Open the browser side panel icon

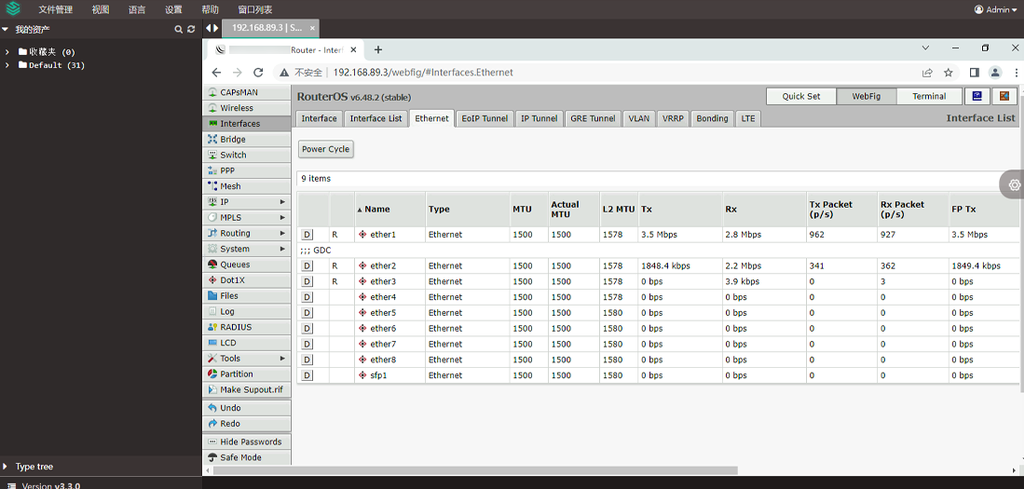pos(974,72)
